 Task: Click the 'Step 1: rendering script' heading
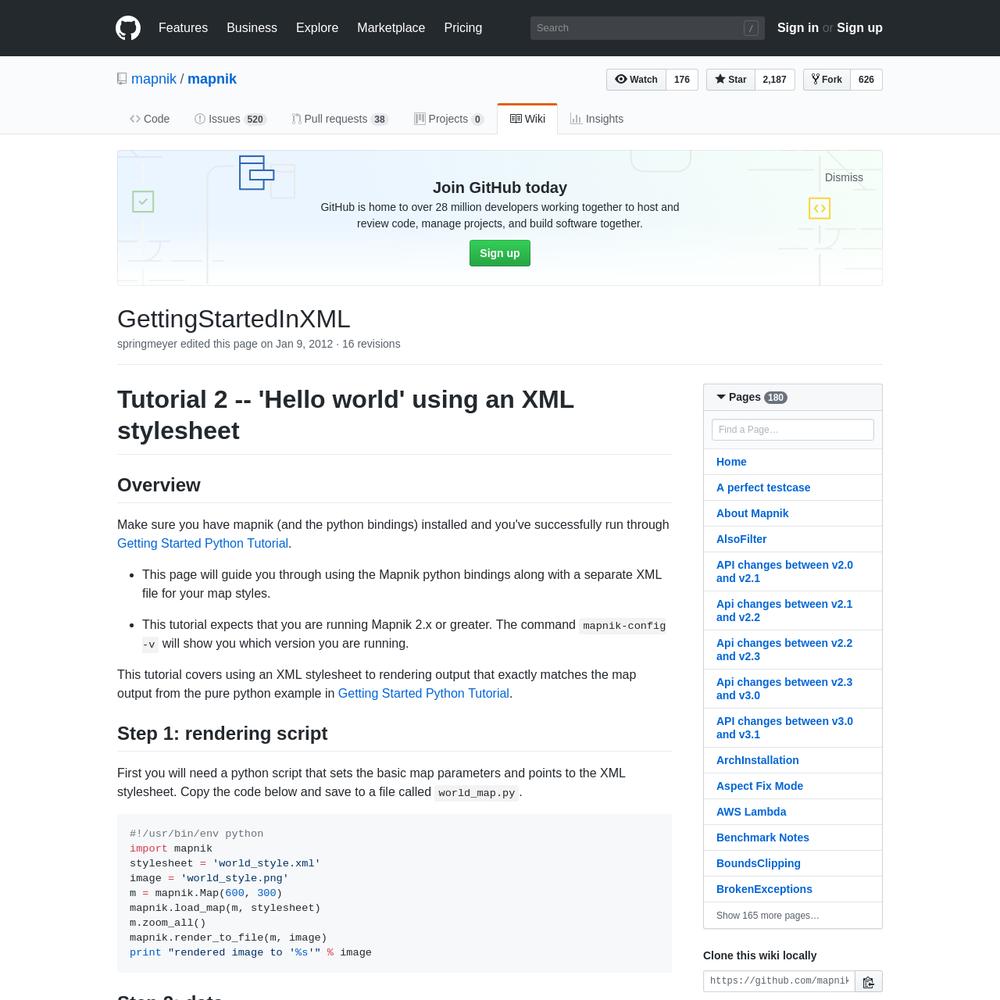point(223,733)
